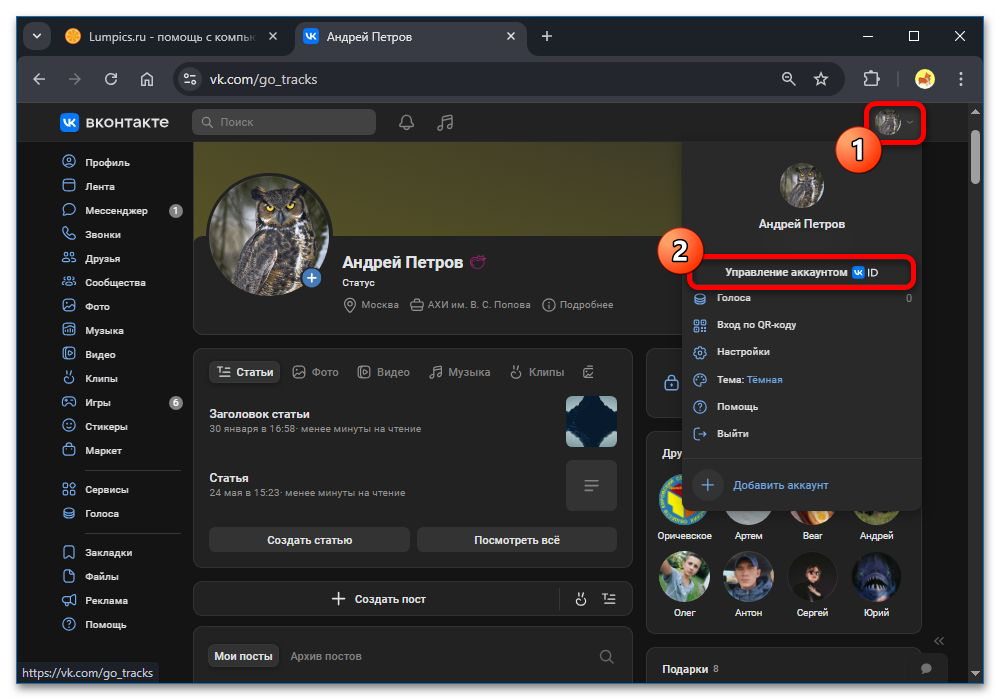Image resolution: width=1000 pixels, height=700 pixels.
Task: Open friend Олег's avatar
Action: click(684, 577)
